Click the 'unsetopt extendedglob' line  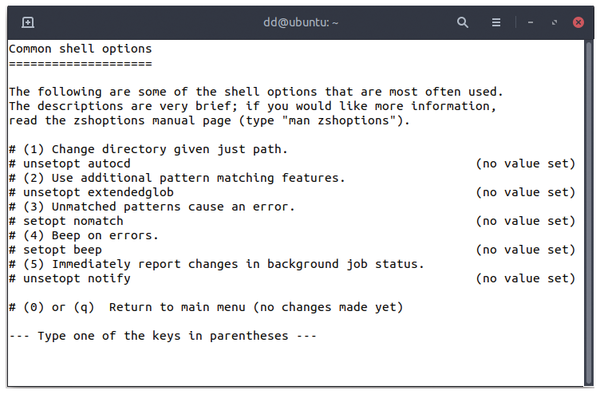[x=91, y=192]
